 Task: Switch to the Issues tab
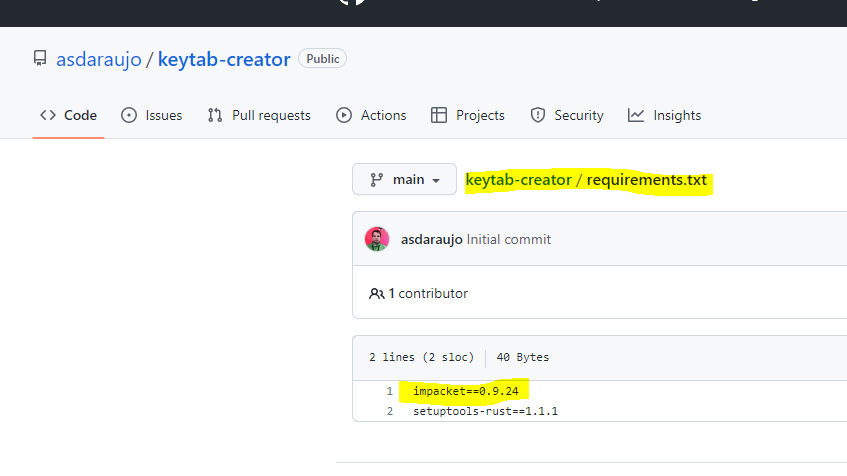point(163,115)
